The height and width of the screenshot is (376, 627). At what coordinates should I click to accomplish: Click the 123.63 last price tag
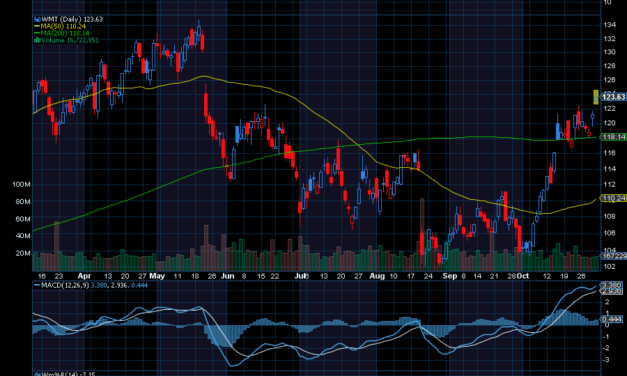point(613,97)
